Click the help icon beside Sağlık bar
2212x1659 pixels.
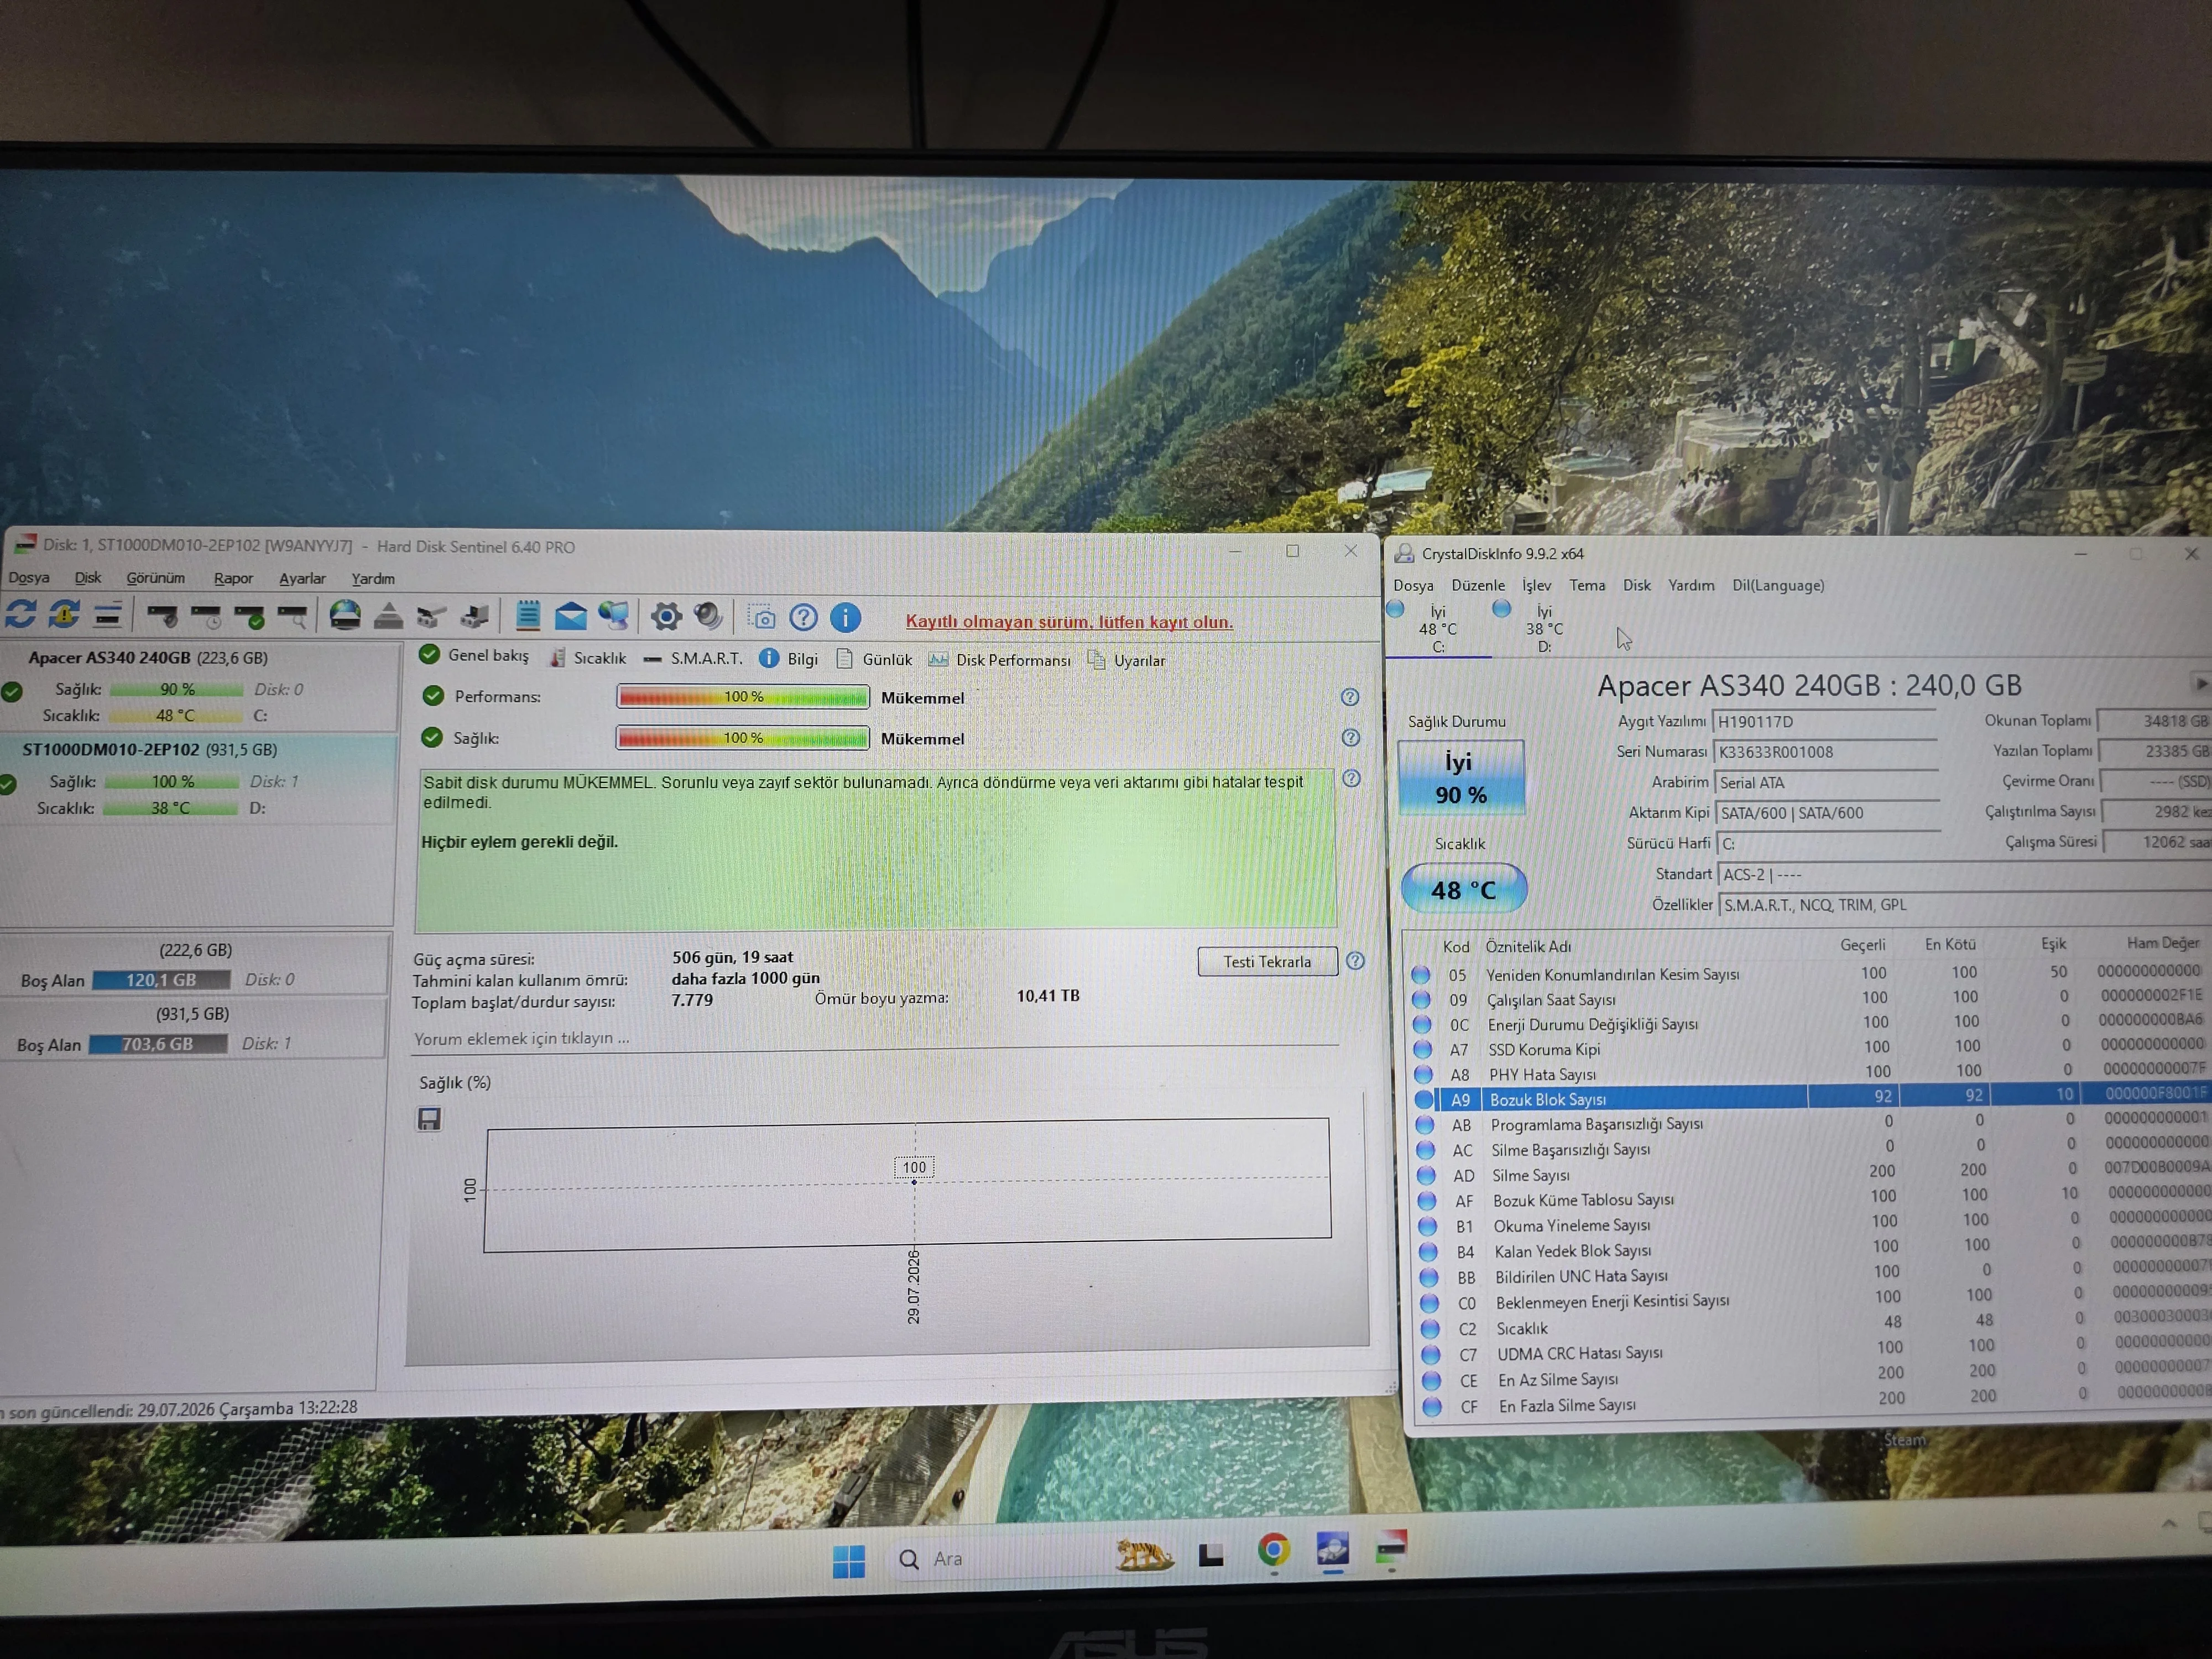coord(1350,738)
